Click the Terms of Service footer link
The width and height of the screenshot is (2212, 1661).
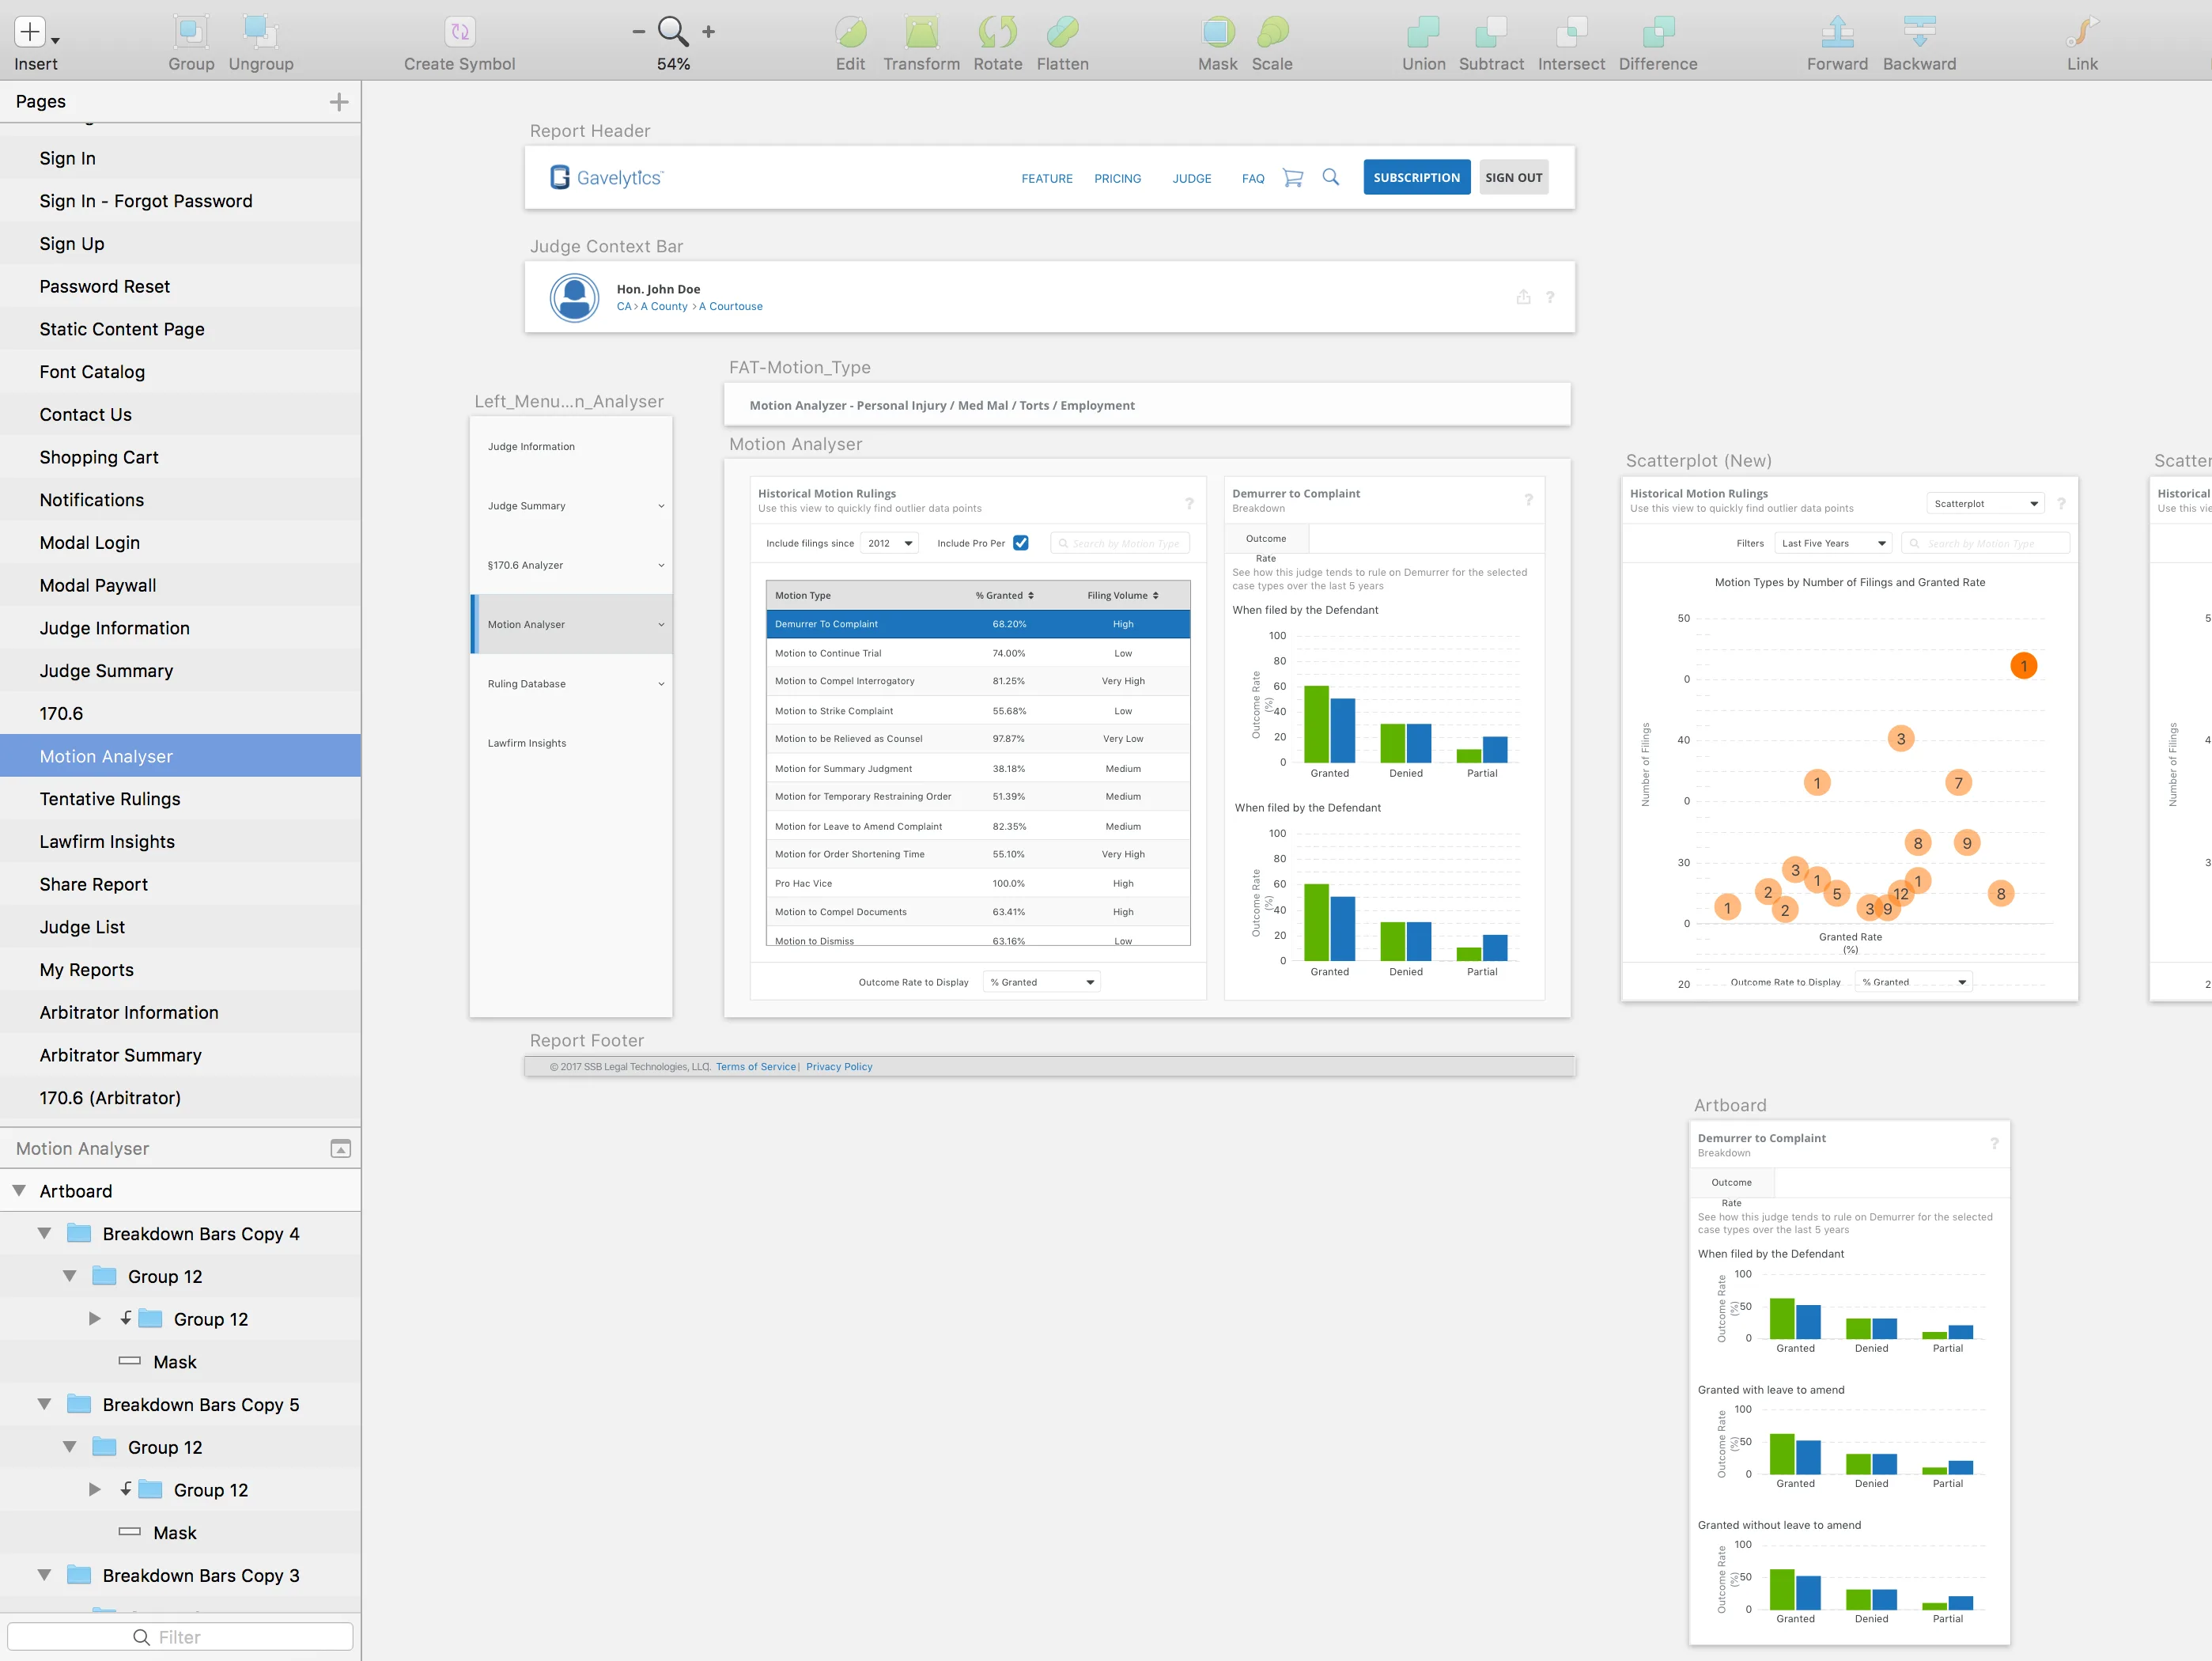coord(755,1067)
